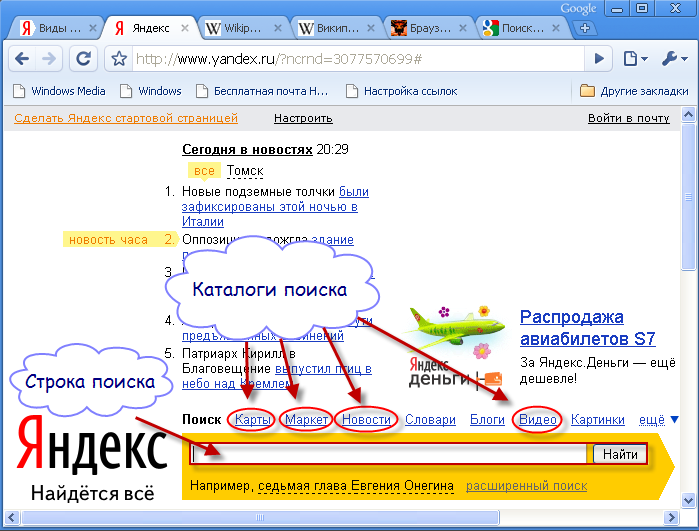This screenshot has height=531, width=699.
Task: Click the big Яндекс logo
Action: 92,445
